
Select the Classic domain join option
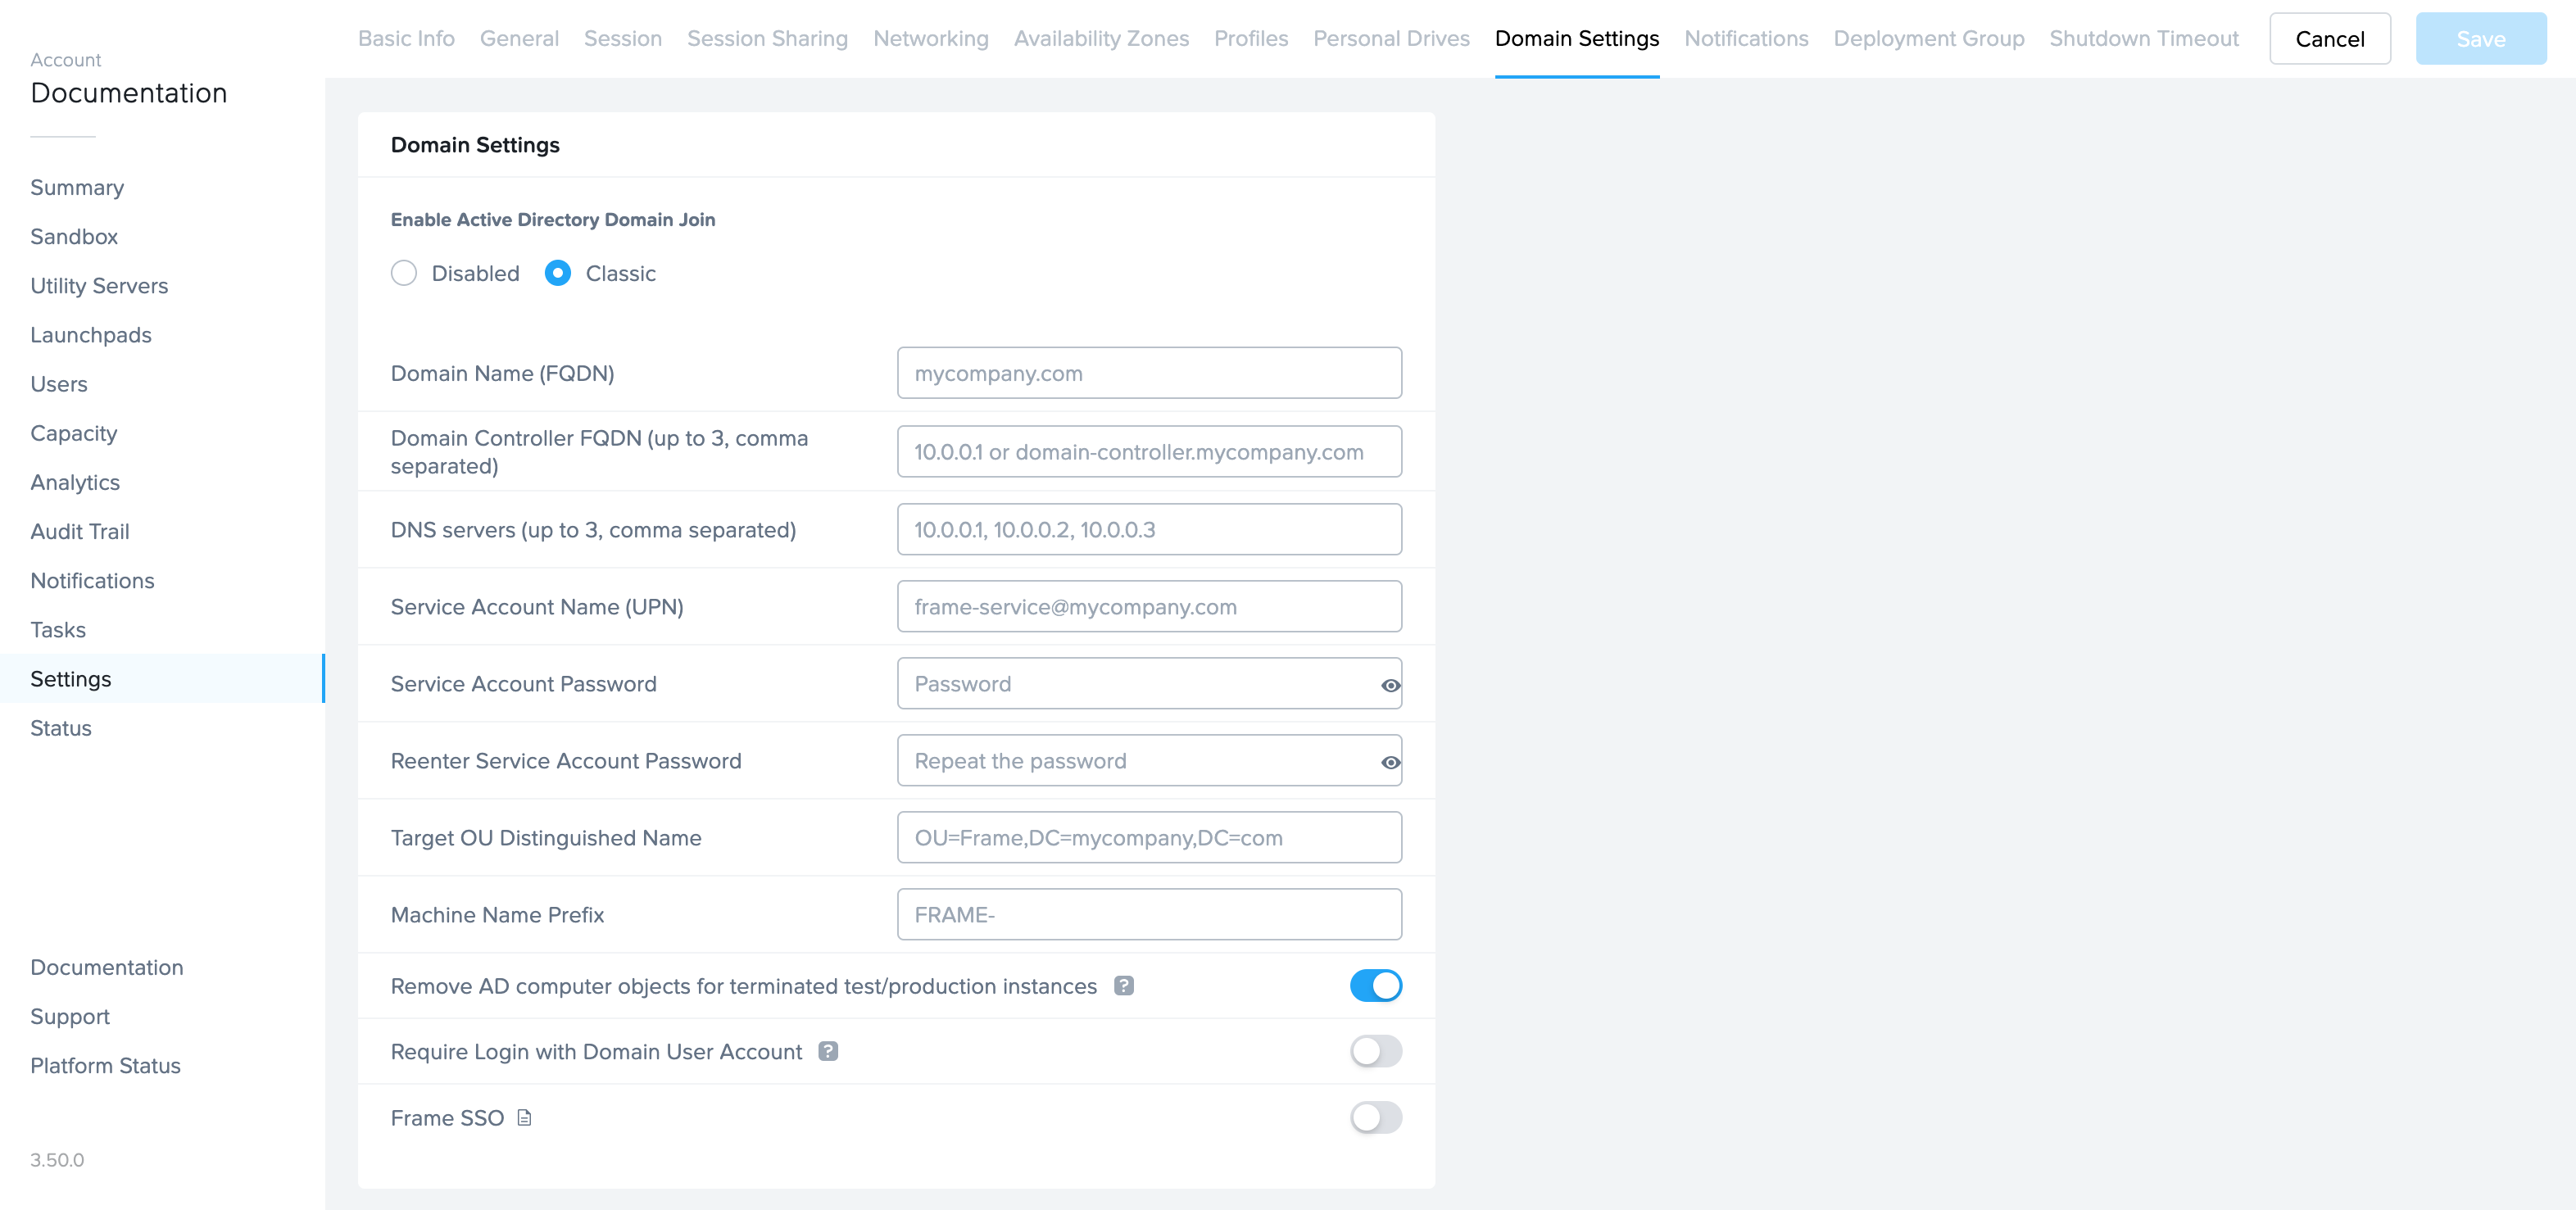pyautogui.click(x=557, y=272)
